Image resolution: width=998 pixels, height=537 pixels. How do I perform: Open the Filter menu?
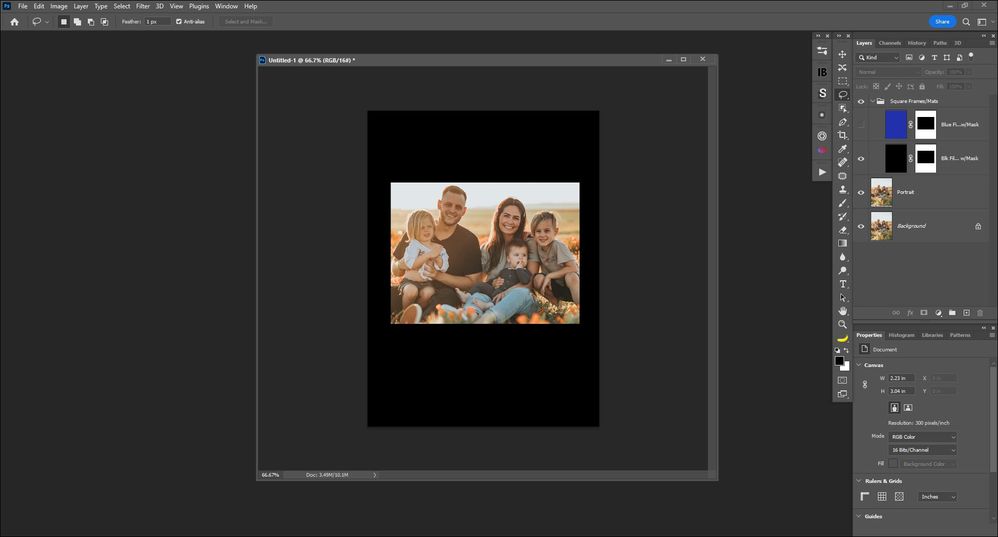click(143, 6)
